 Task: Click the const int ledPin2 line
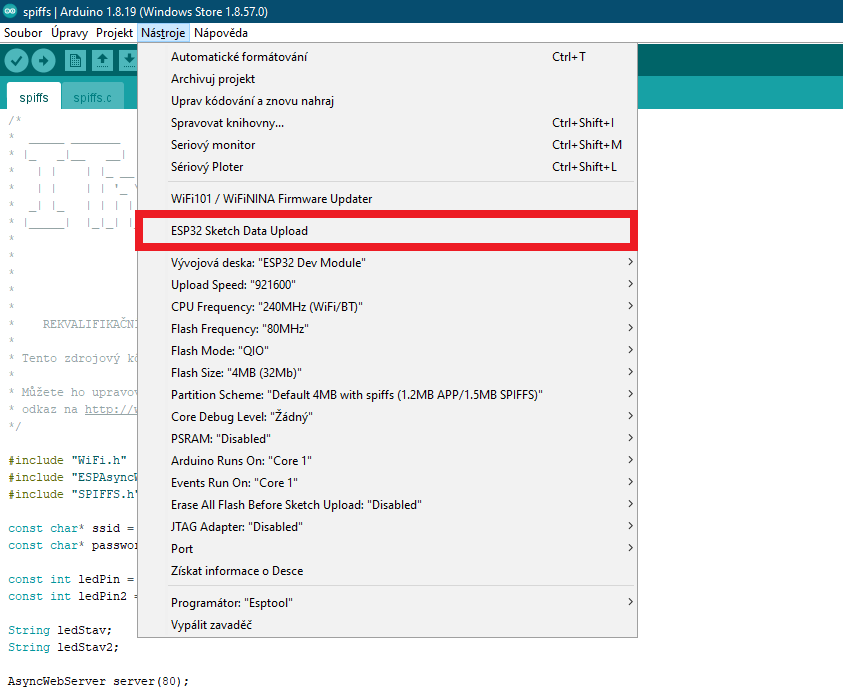[x=73, y=596]
